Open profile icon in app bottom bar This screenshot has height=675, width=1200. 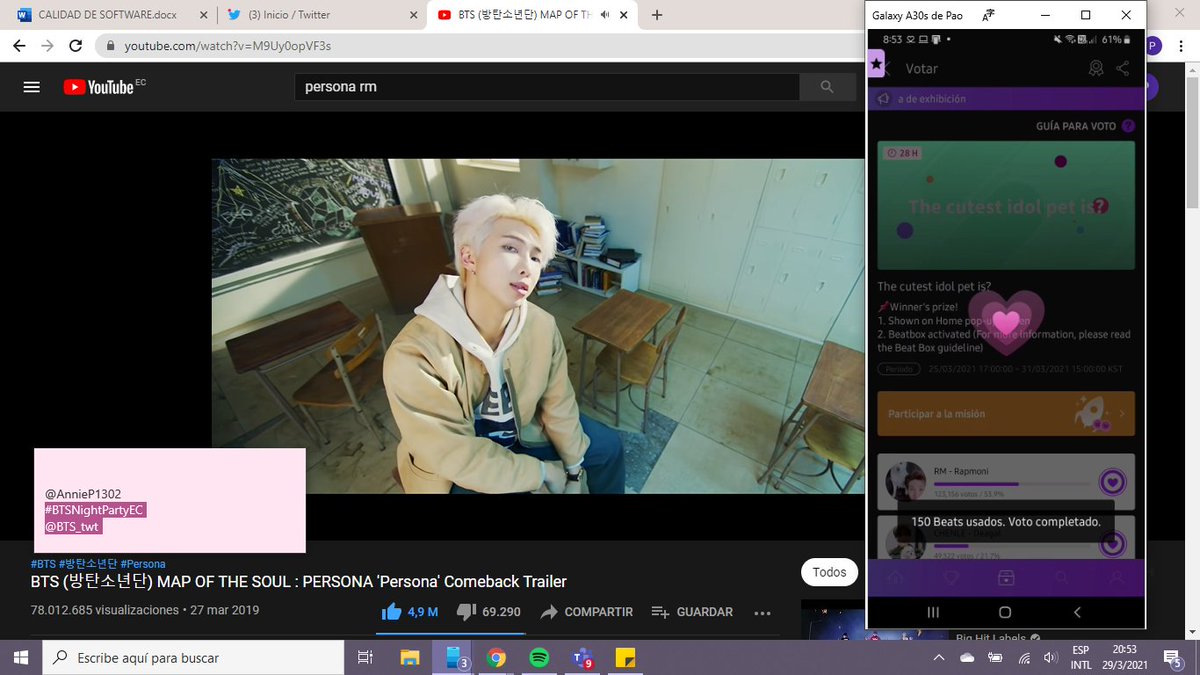pyautogui.click(x=1117, y=578)
